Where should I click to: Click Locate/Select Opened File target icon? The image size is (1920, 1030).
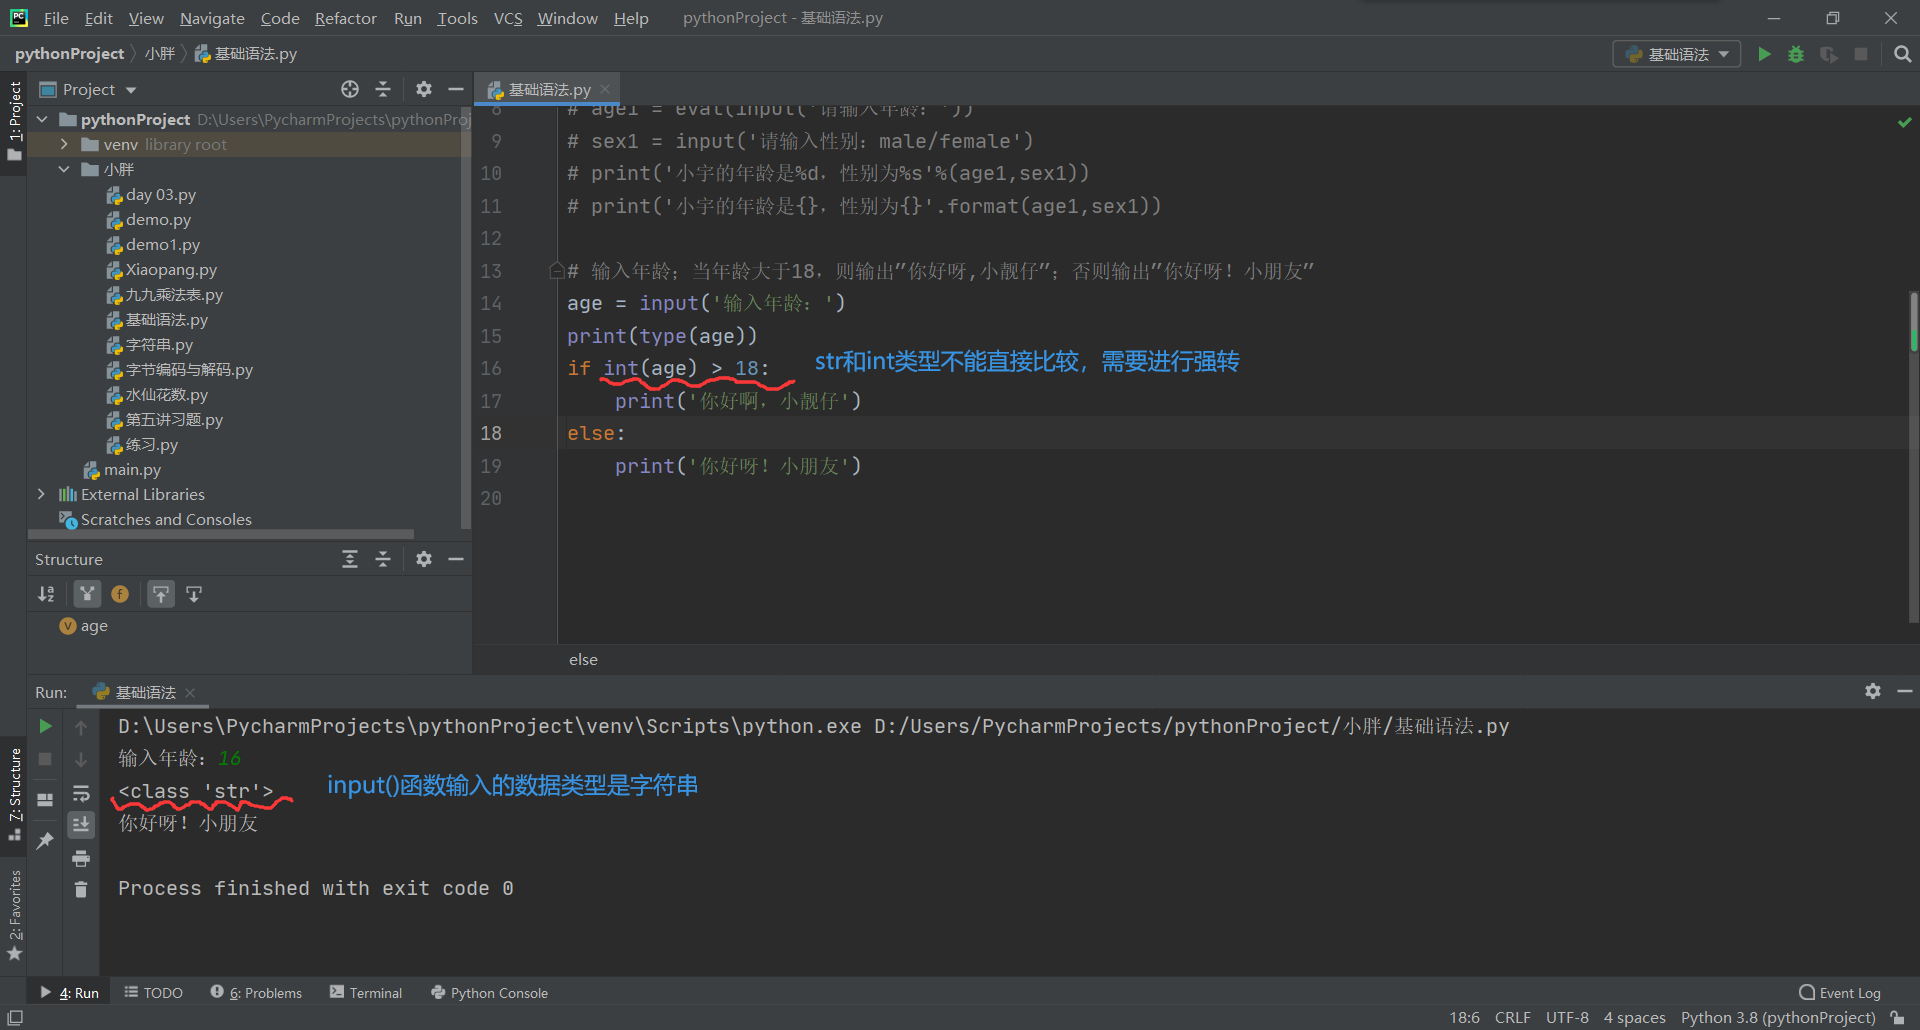[x=350, y=89]
